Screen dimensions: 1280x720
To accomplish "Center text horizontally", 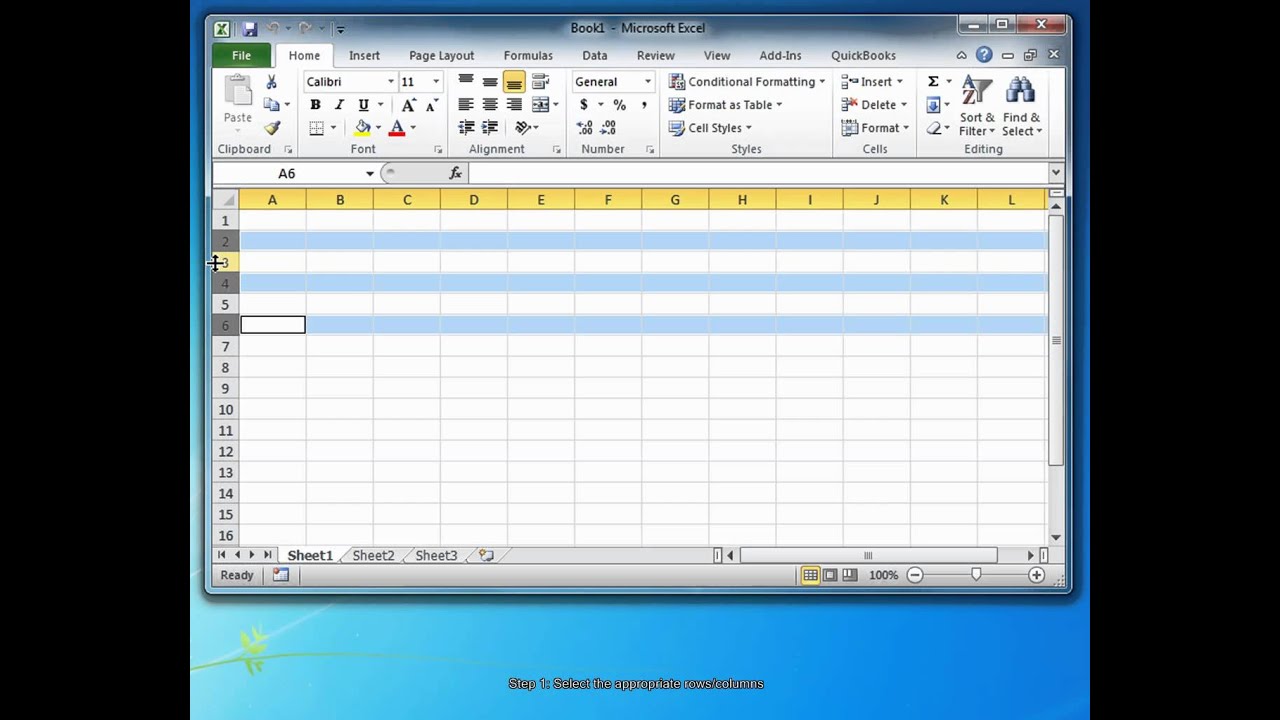I will pos(490,105).
